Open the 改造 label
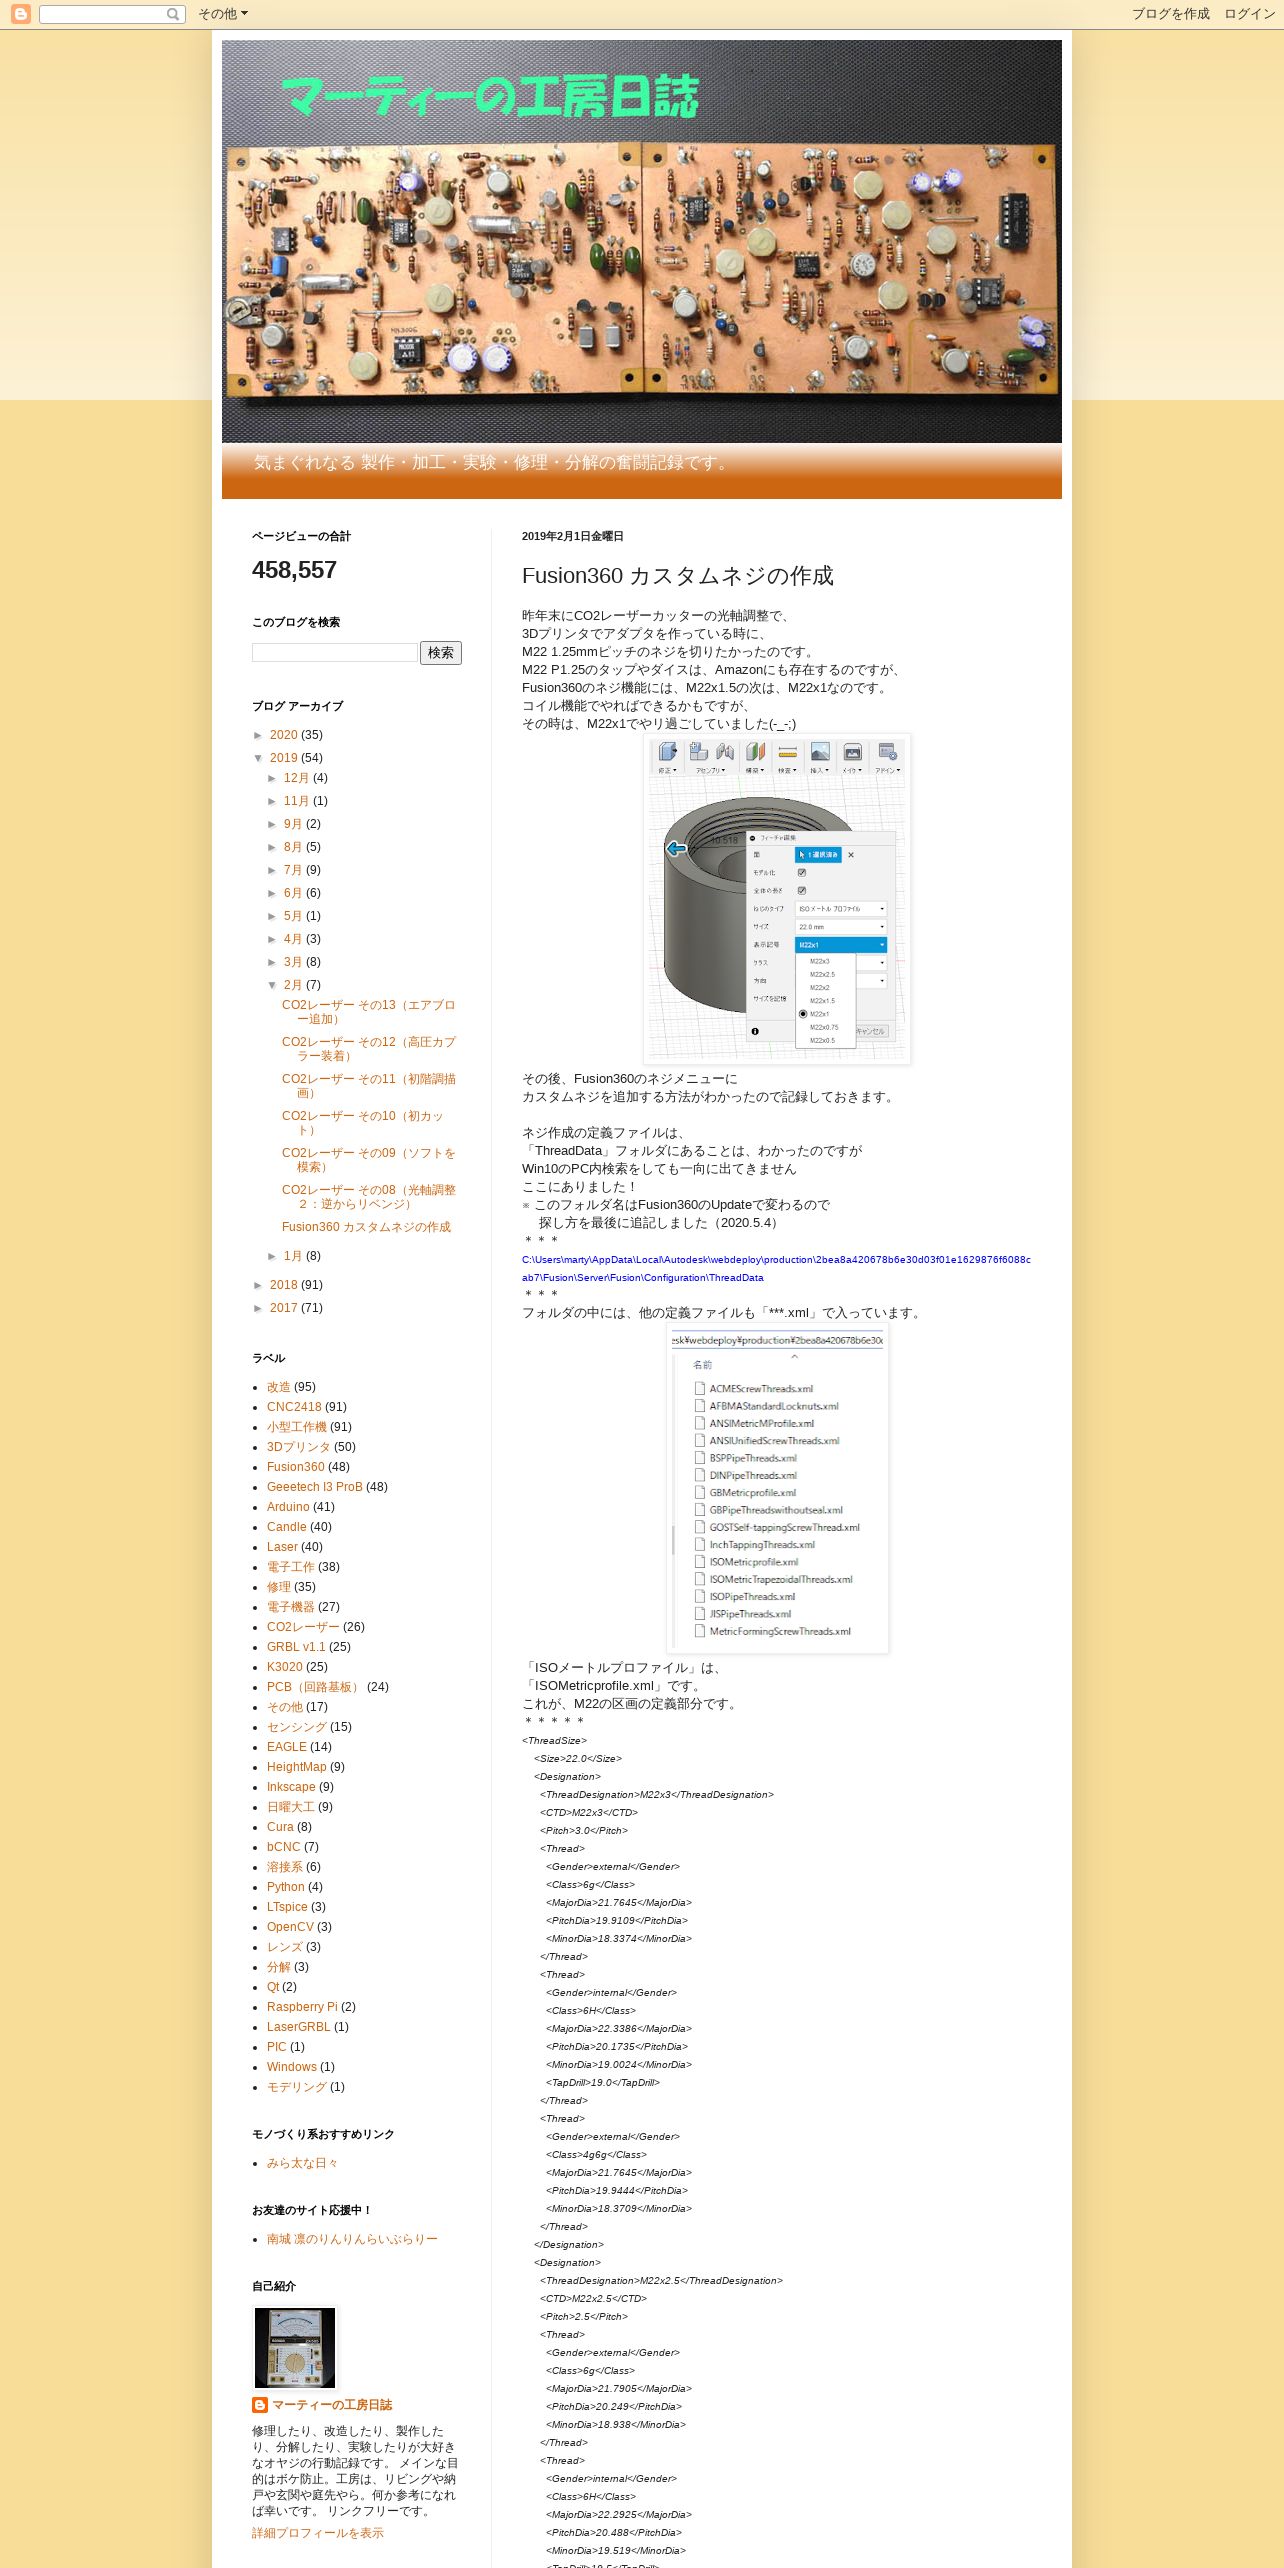This screenshot has height=2568, width=1284. pos(278,1387)
